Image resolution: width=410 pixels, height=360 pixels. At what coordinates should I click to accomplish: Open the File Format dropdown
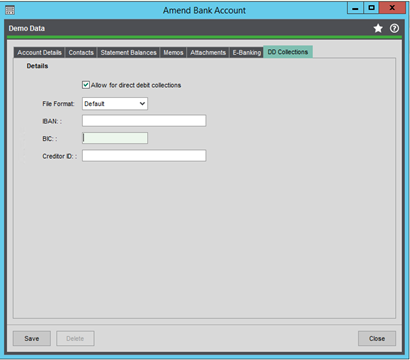coord(115,104)
